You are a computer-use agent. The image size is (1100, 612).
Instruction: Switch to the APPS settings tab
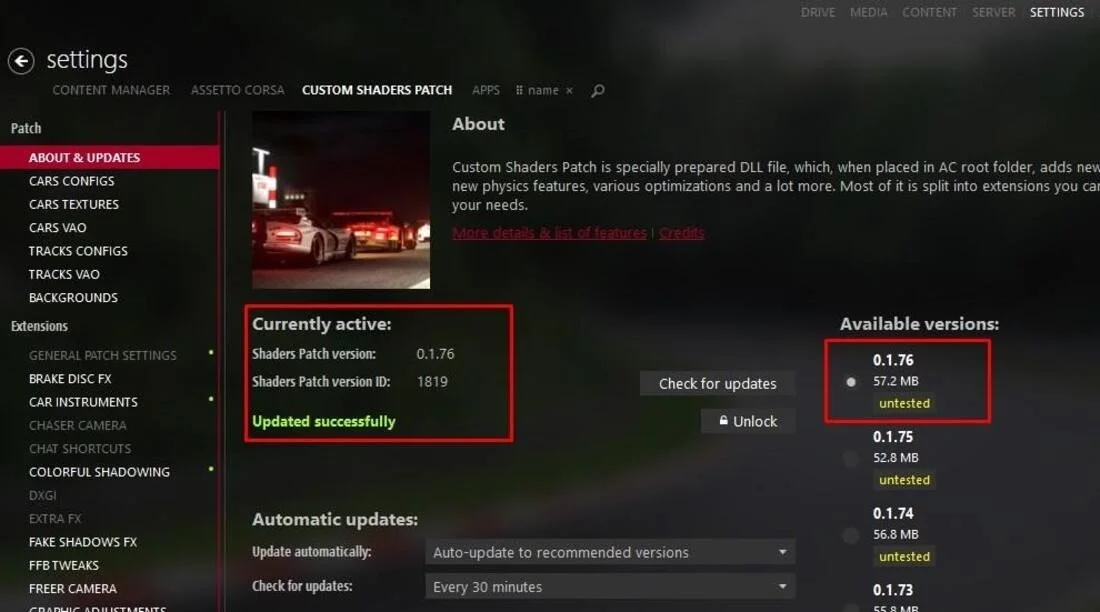(485, 90)
